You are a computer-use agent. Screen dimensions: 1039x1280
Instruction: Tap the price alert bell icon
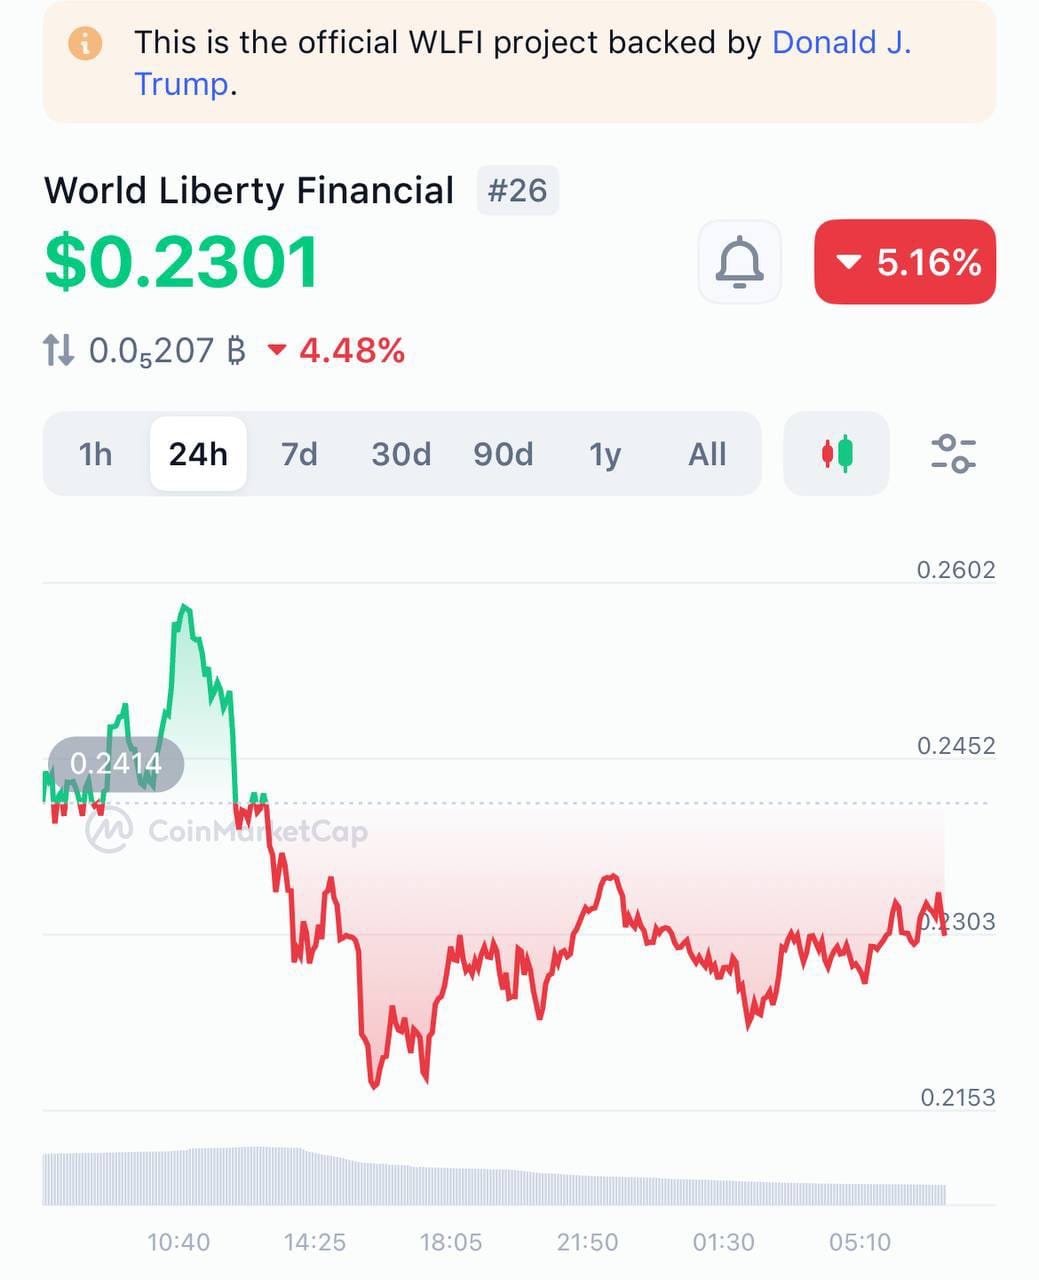(x=739, y=262)
